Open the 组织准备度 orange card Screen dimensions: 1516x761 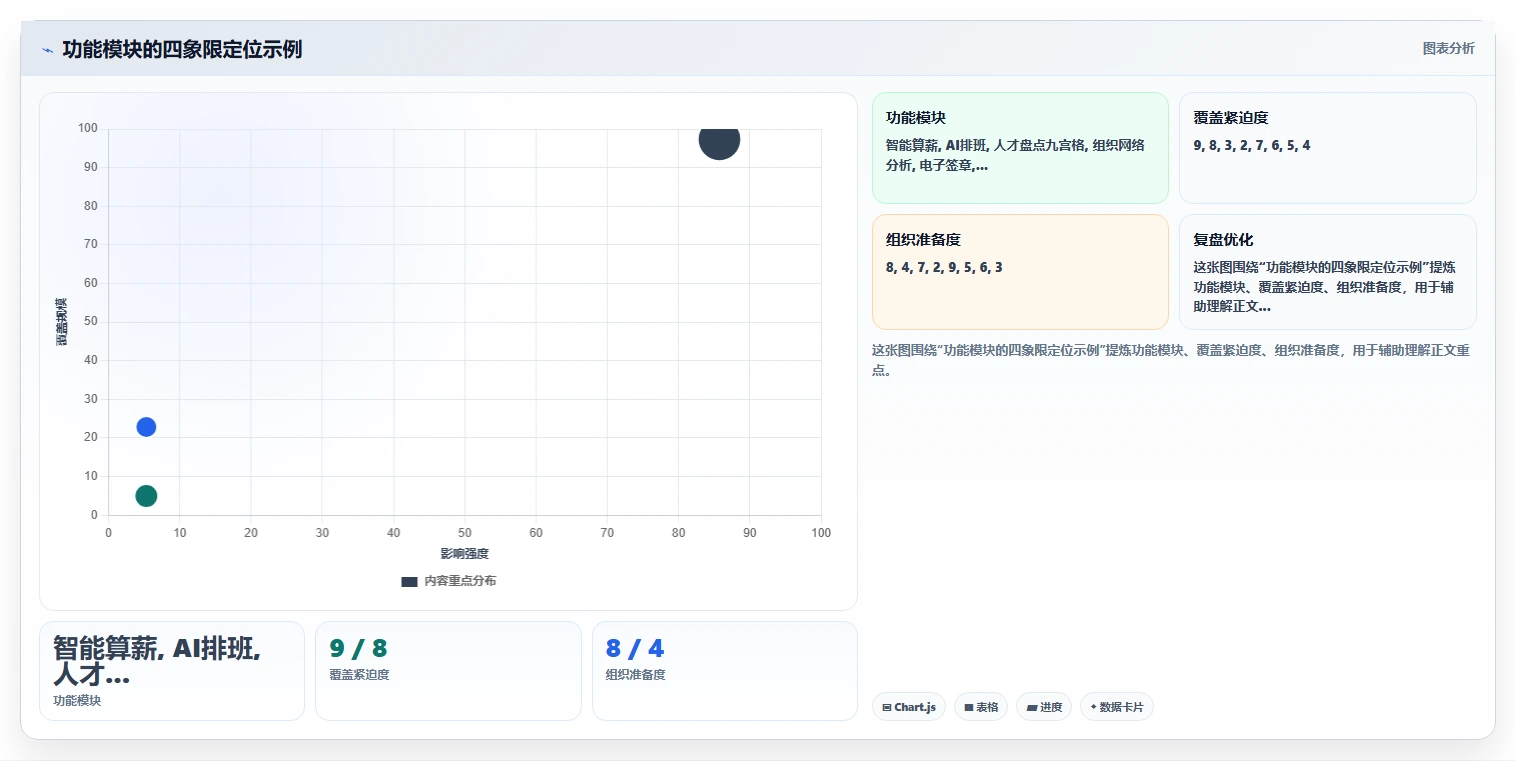click(1020, 272)
